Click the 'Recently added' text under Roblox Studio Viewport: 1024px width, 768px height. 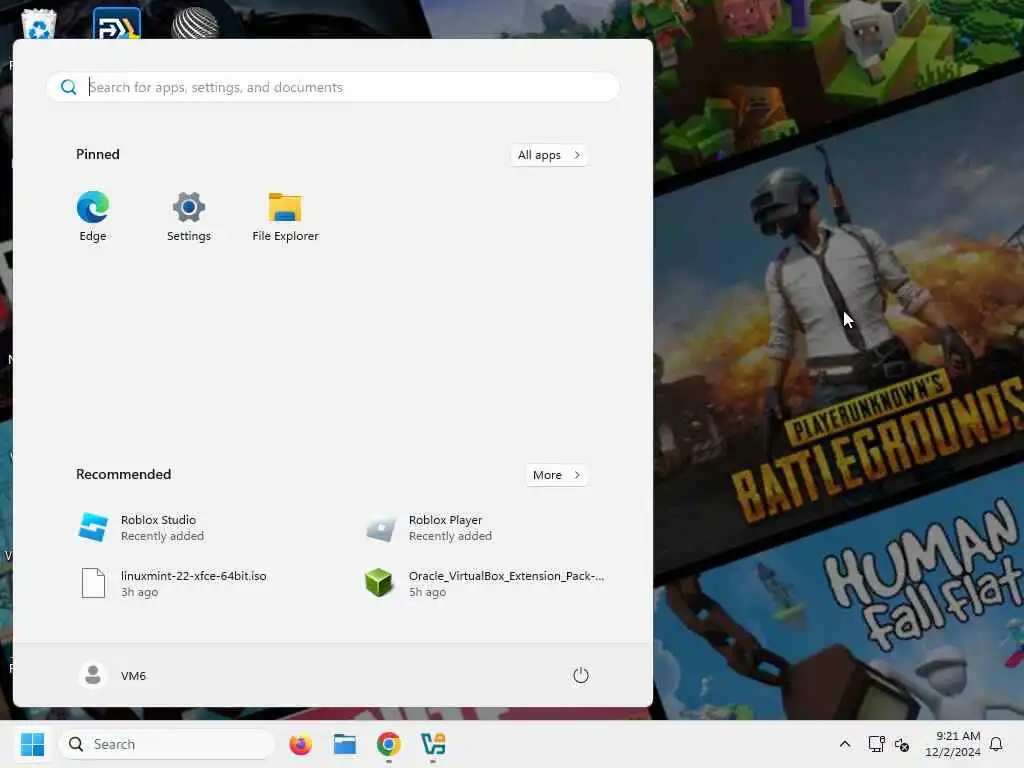[162, 536]
